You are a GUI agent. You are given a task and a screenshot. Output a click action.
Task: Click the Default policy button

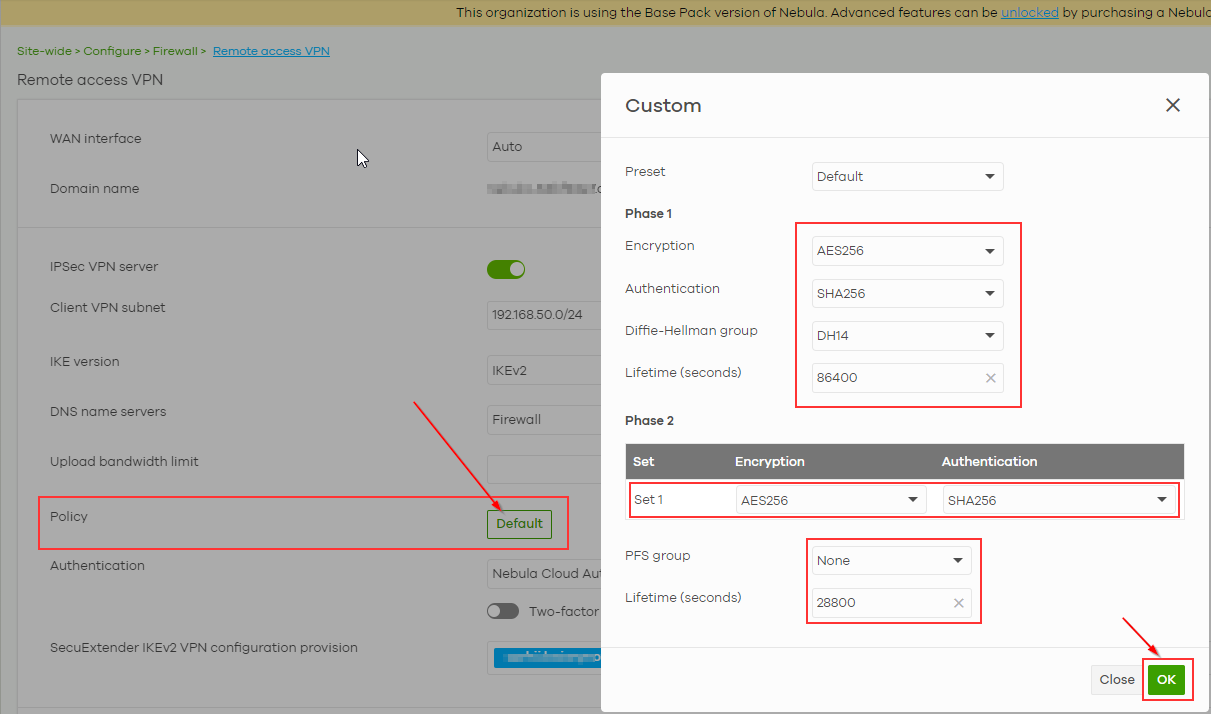519,524
